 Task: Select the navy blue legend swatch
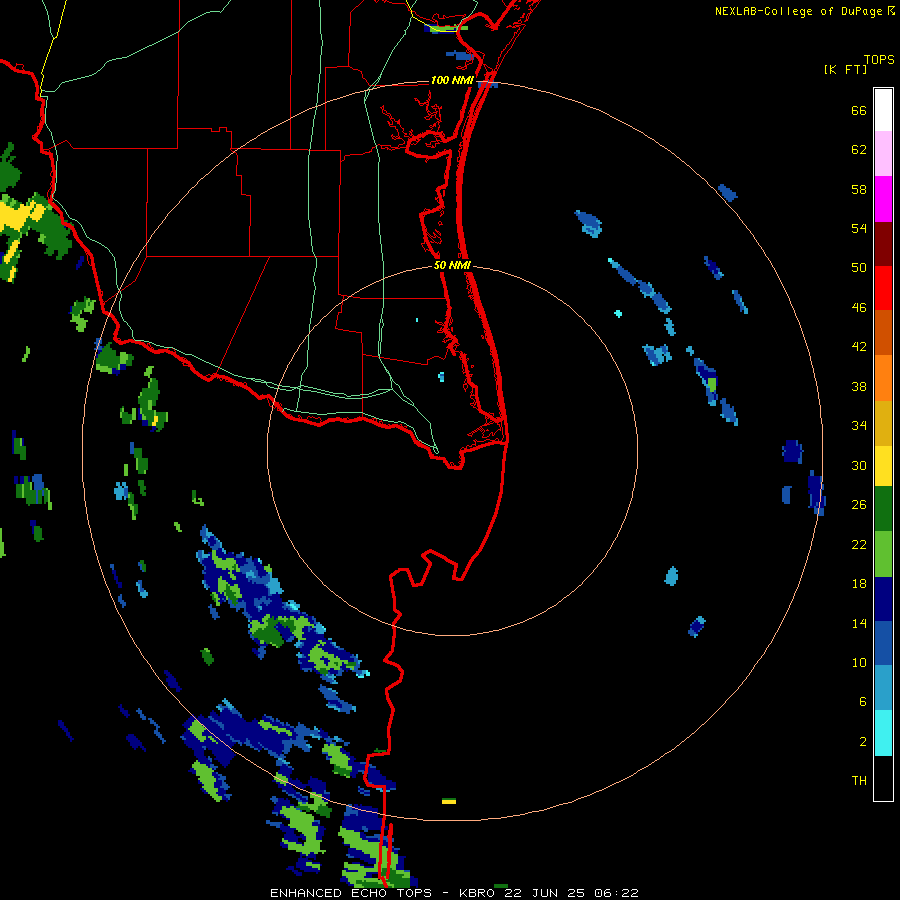[x=883, y=599]
